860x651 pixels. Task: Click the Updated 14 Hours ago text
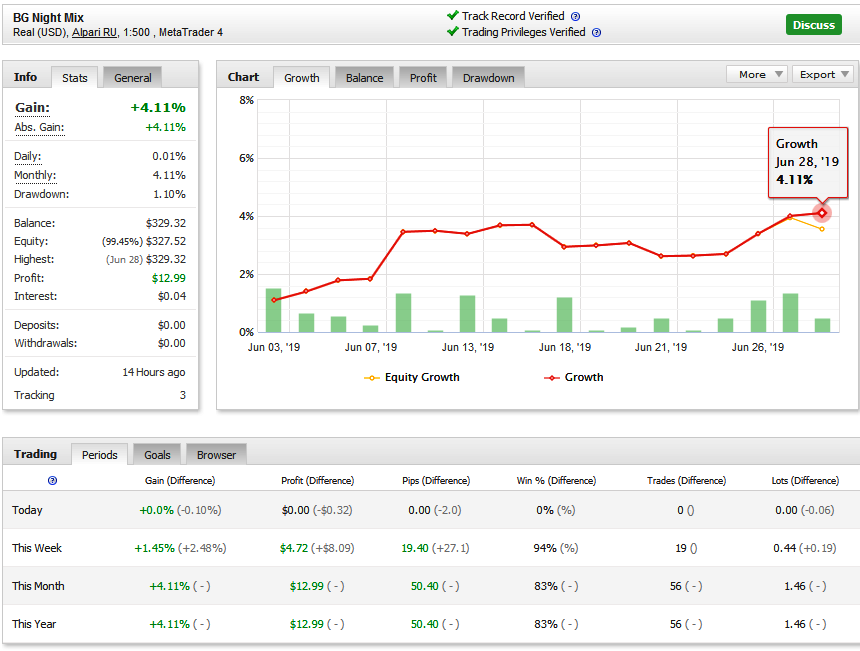pyautogui.click(x=154, y=372)
